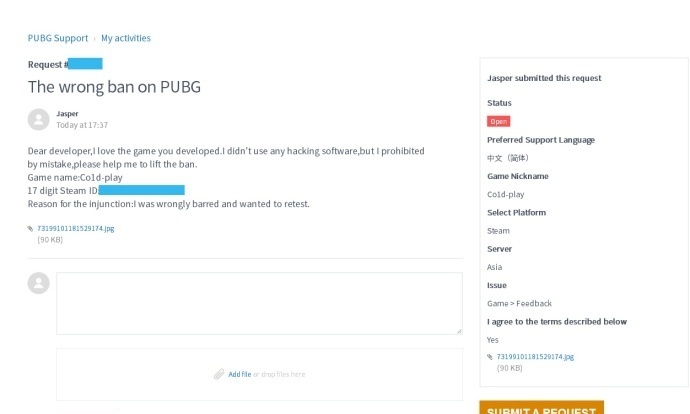690x414 pixels.
Task: Click Jasper's avatar icon on the post
Action: [x=38, y=120]
